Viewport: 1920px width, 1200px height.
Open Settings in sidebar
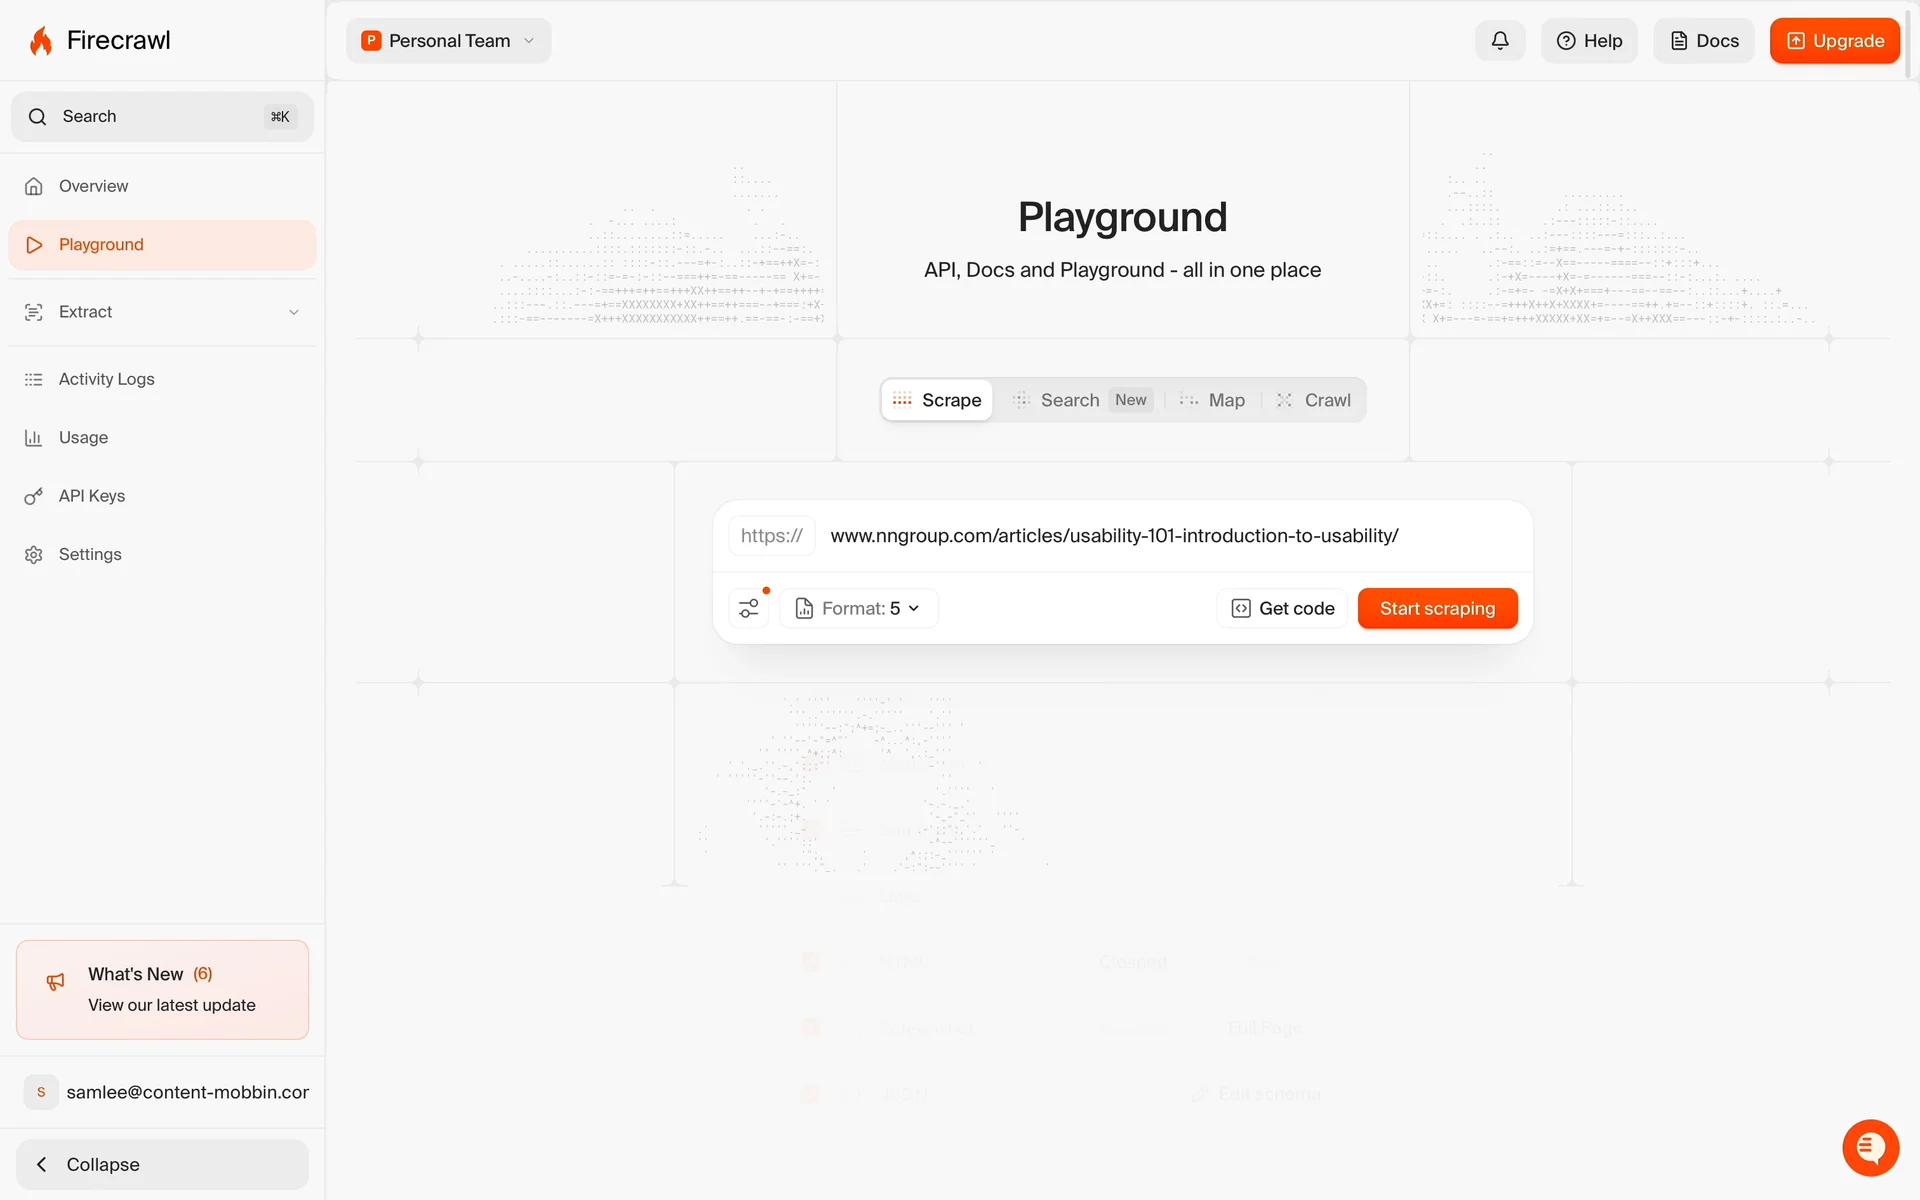(89, 554)
